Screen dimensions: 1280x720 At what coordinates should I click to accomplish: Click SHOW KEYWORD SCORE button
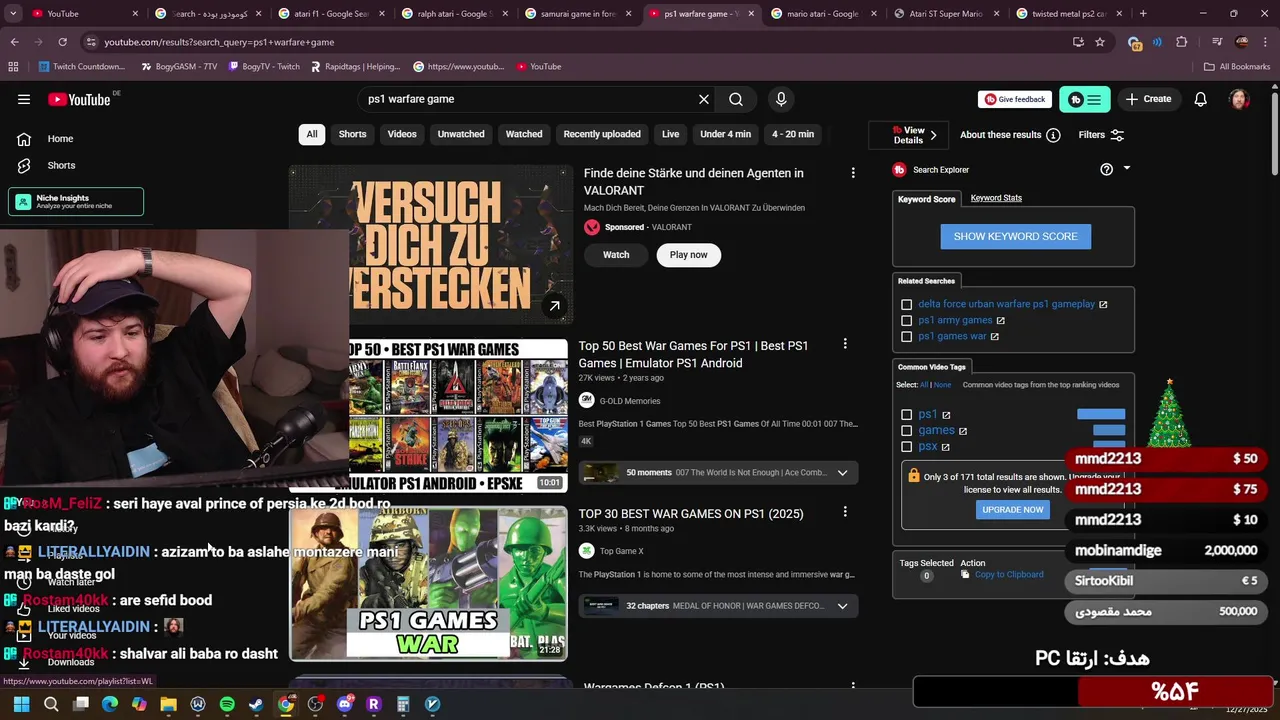[1015, 236]
